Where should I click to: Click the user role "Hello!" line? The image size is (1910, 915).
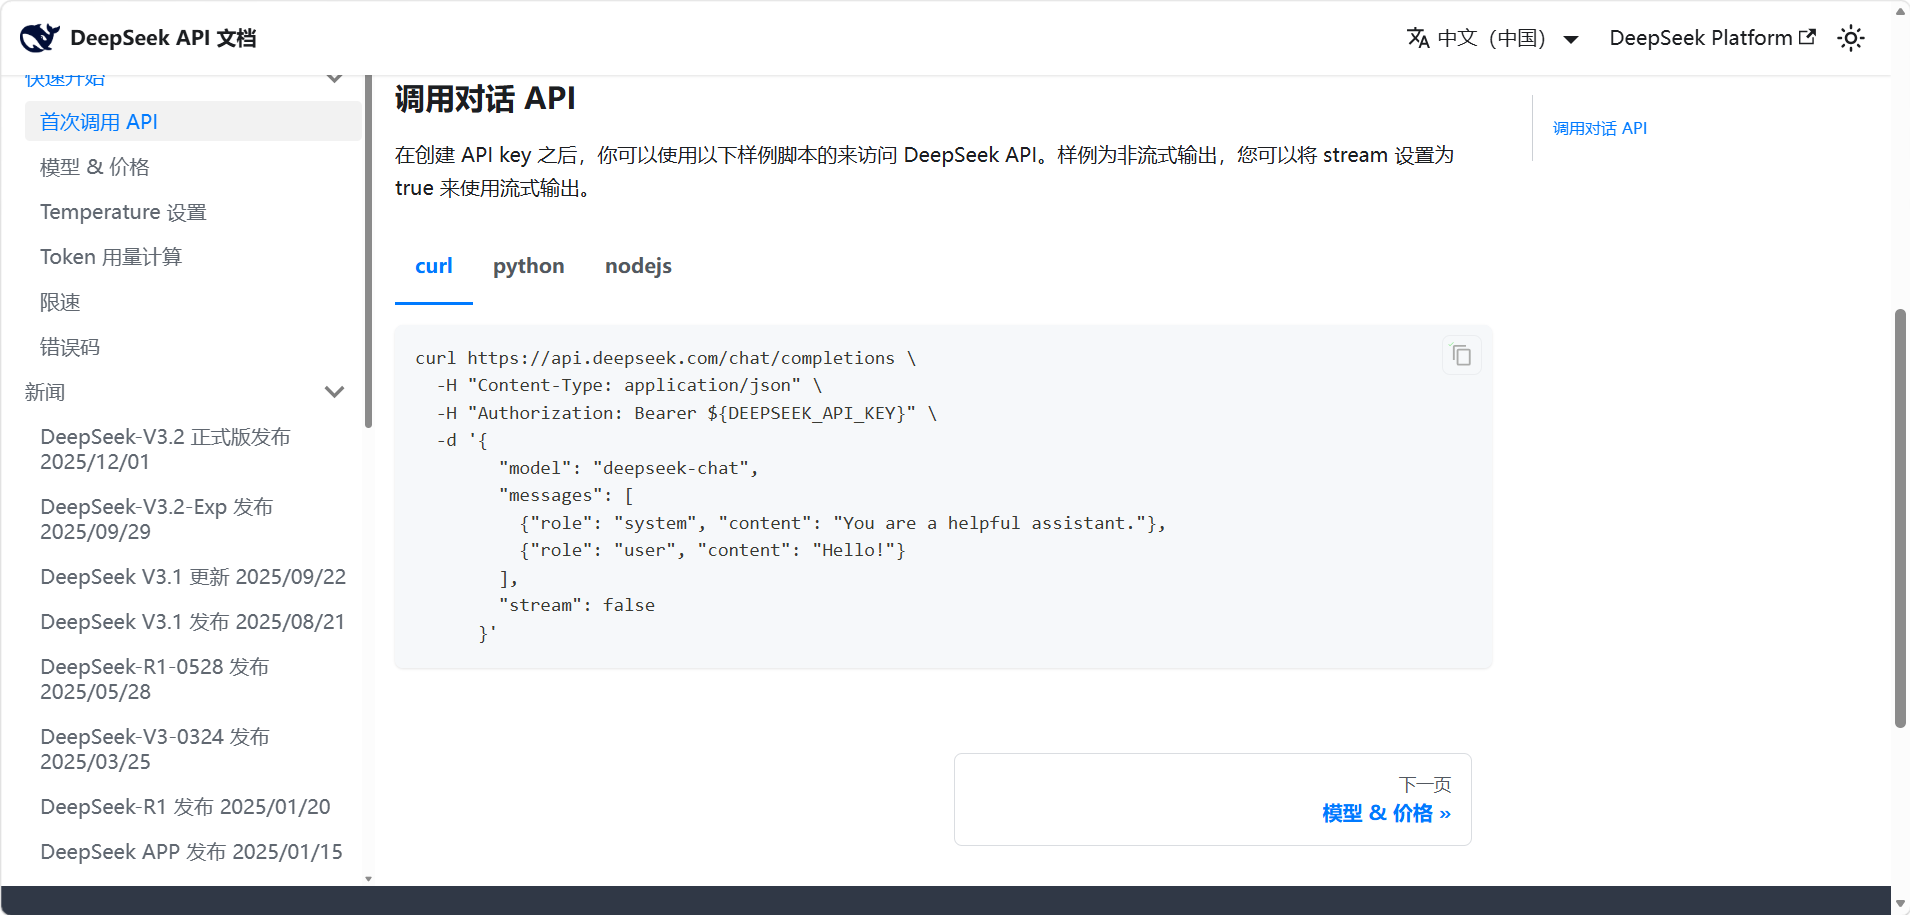(x=712, y=550)
